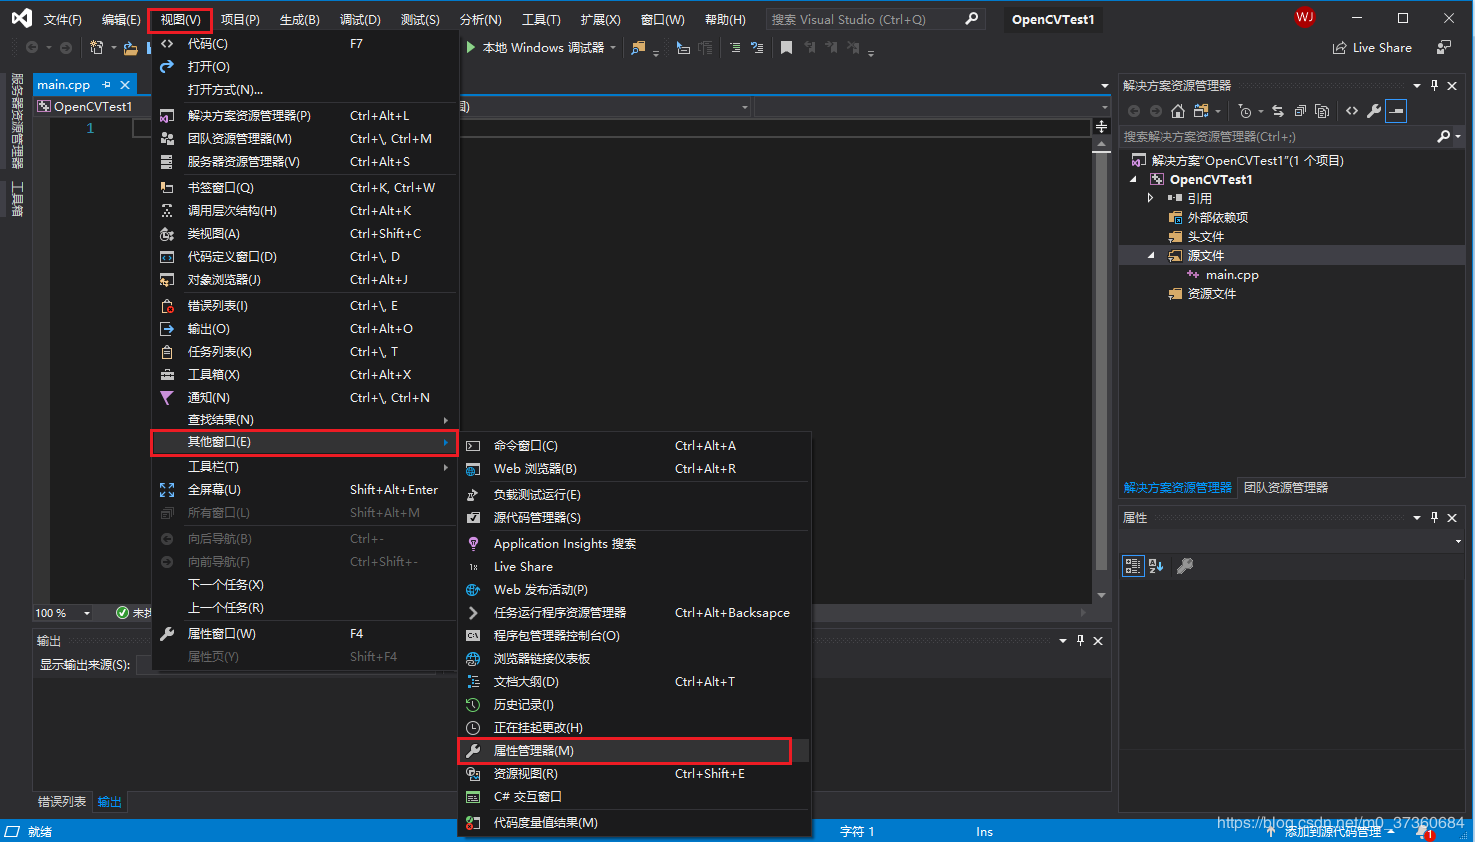The width and height of the screenshot is (1475, 842).
Task: Collapse the 源文件 source files folder
Action: [1150, 256]
